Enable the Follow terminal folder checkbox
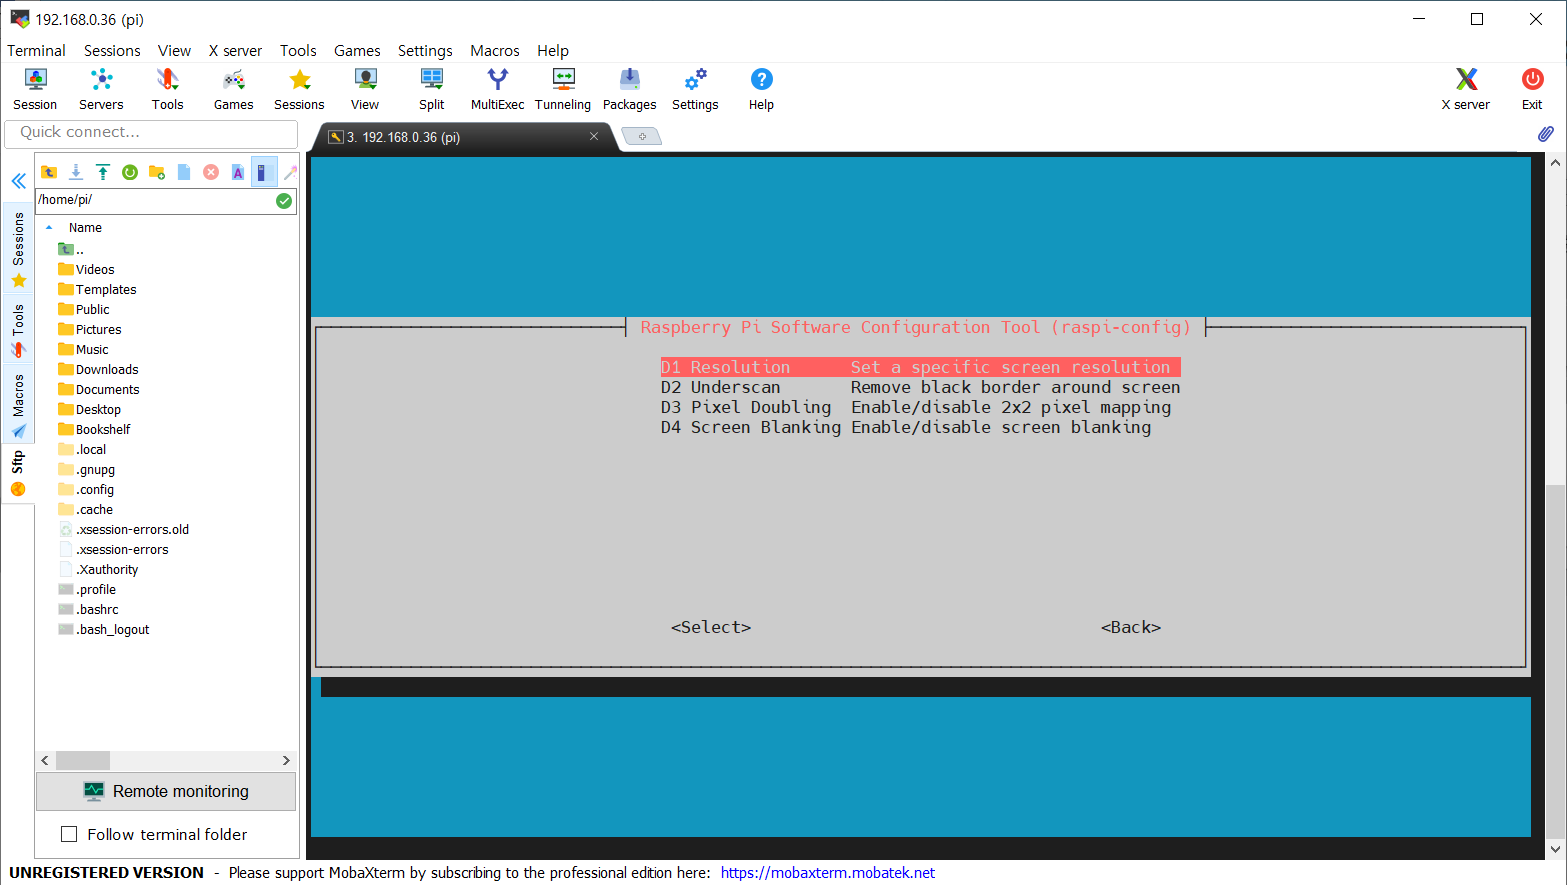 tap(69, 834)
